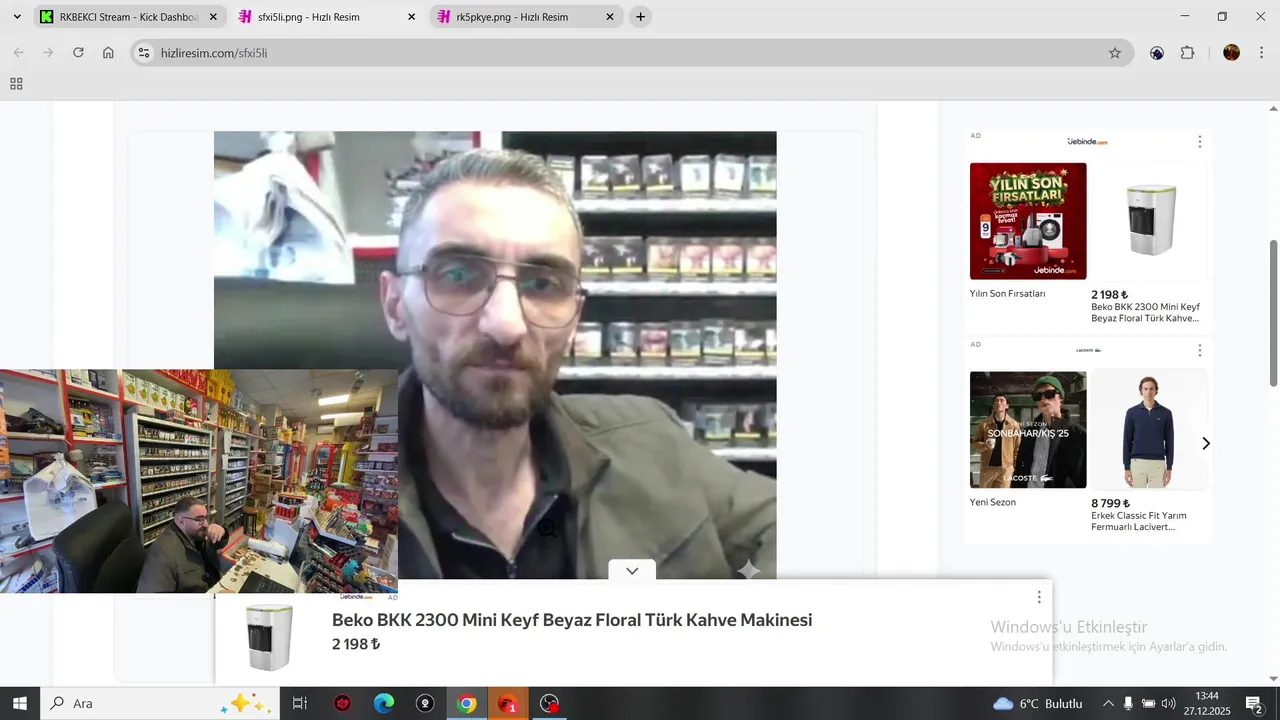This screenshot has height=720, width=1280.
Task: Click scrollbar up arrow at top
Action: 1273,108
